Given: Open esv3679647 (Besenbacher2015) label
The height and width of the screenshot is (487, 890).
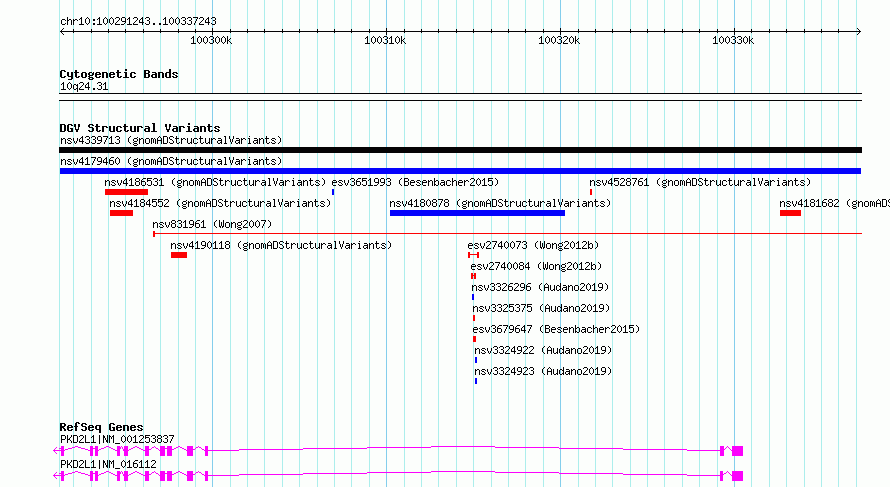Looking at the screenshot, I should (556, 329).
